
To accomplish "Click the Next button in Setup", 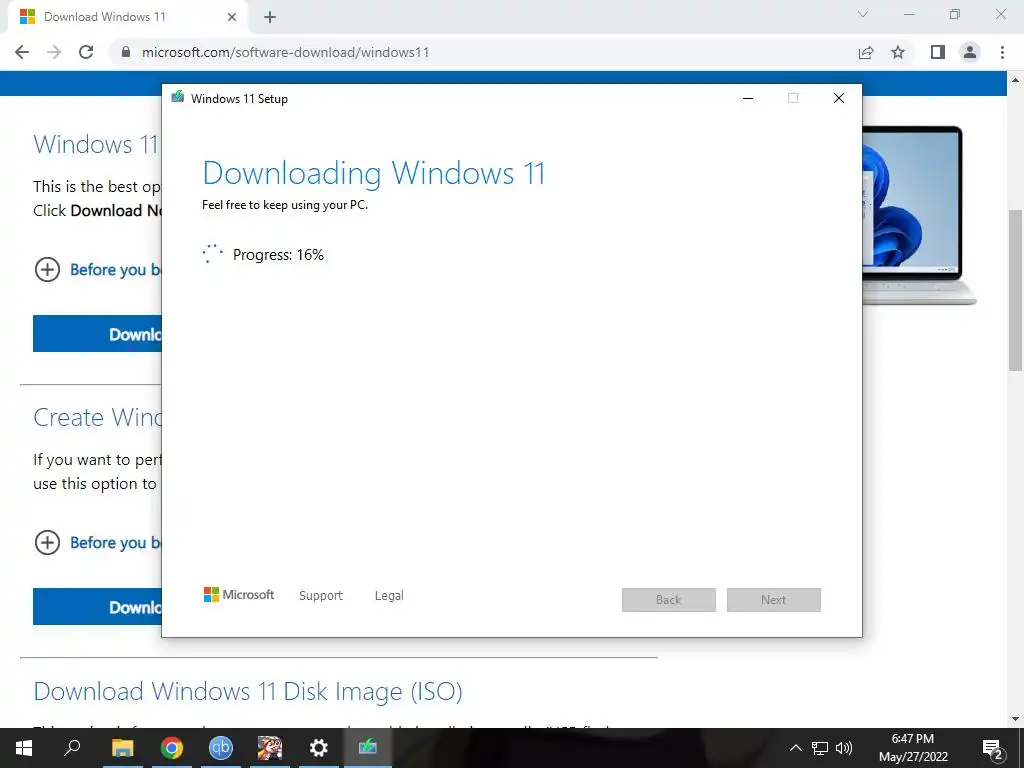I will [774, 600].
